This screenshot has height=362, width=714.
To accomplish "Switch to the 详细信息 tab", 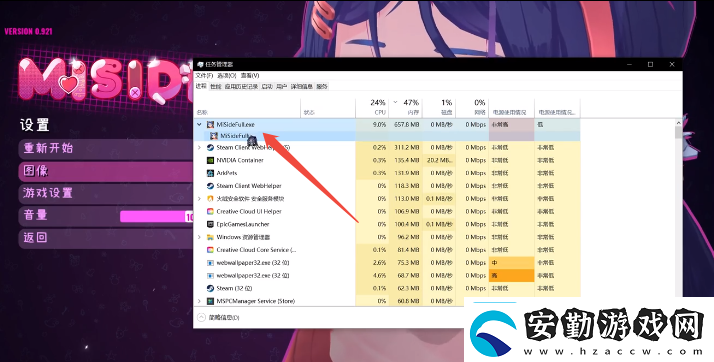I will [x=301, y=87].
